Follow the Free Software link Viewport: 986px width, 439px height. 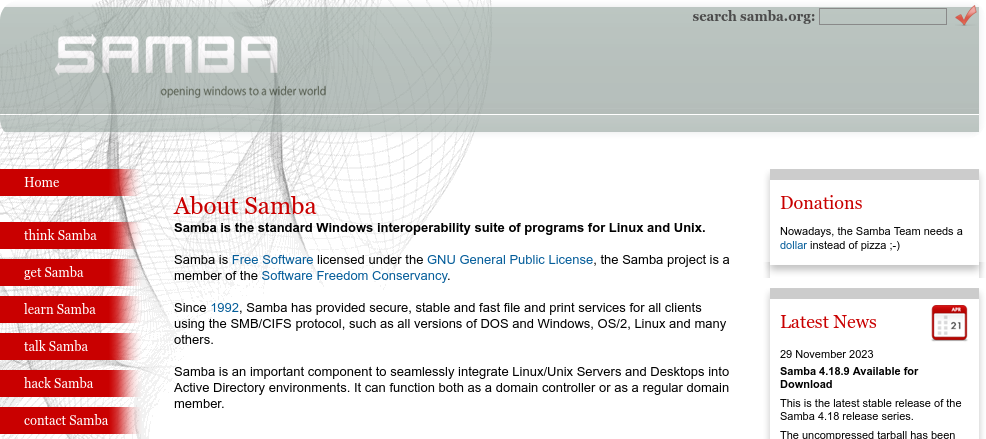coord(272,260)
